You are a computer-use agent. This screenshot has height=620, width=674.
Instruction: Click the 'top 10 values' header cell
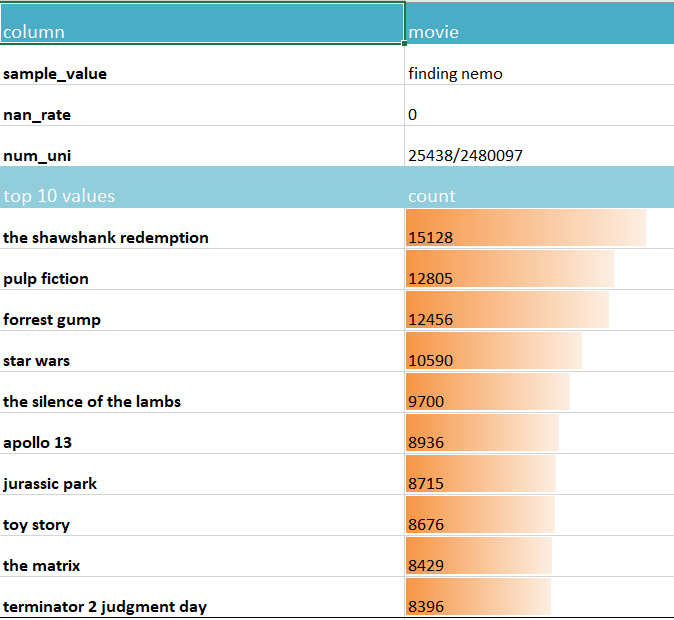[x=202, y=187]
